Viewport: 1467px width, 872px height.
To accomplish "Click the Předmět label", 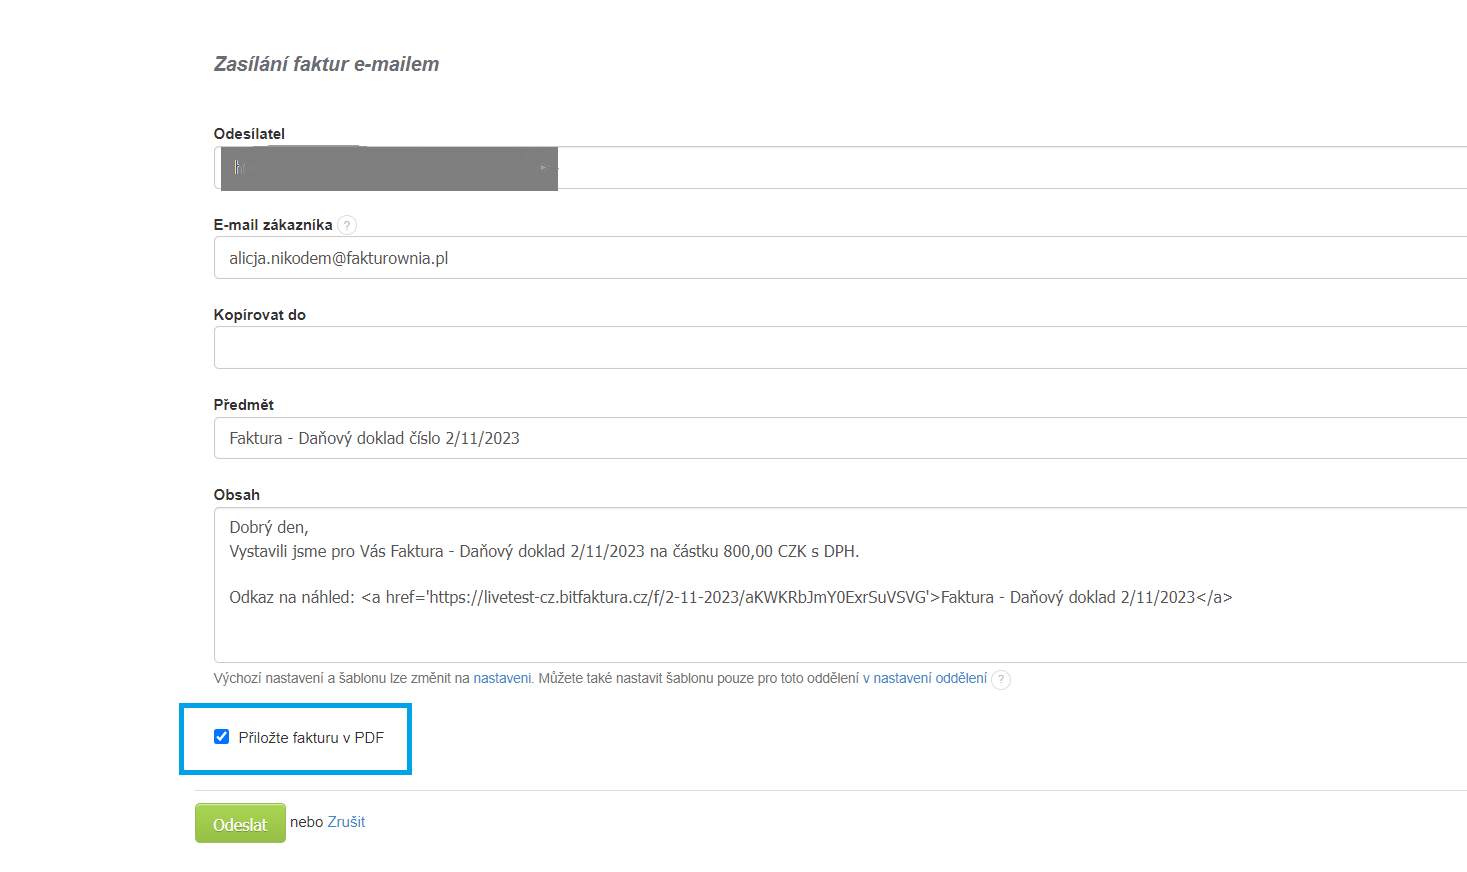I will tap(244, 405).
